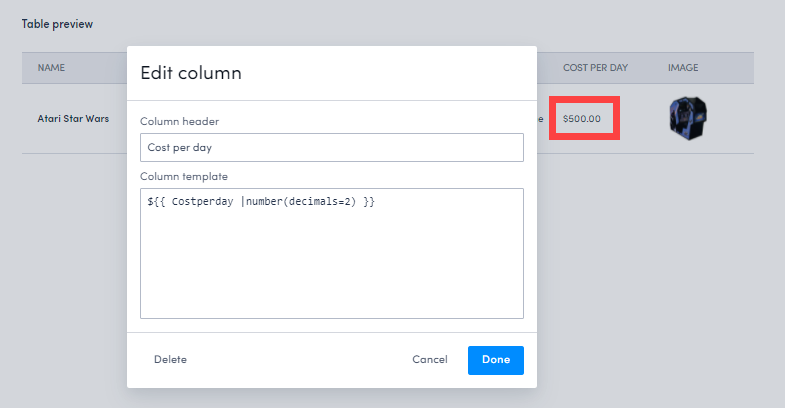
Task: Open the arcade machine thumbnail image
Action: pos(688,118)
